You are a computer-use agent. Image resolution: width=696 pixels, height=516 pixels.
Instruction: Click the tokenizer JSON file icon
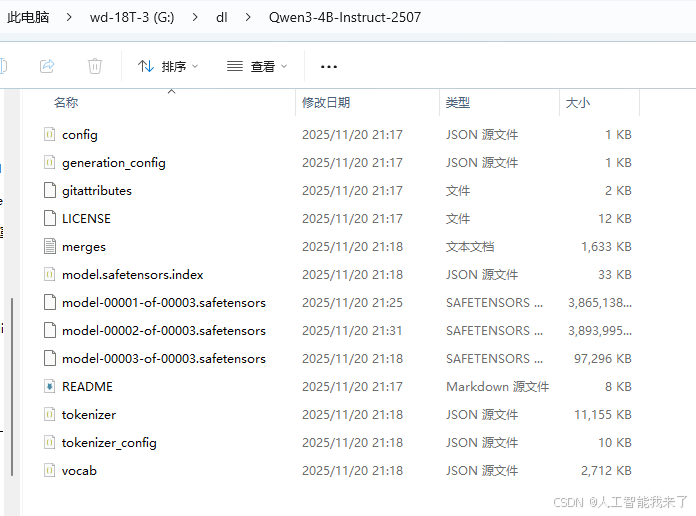50,414
